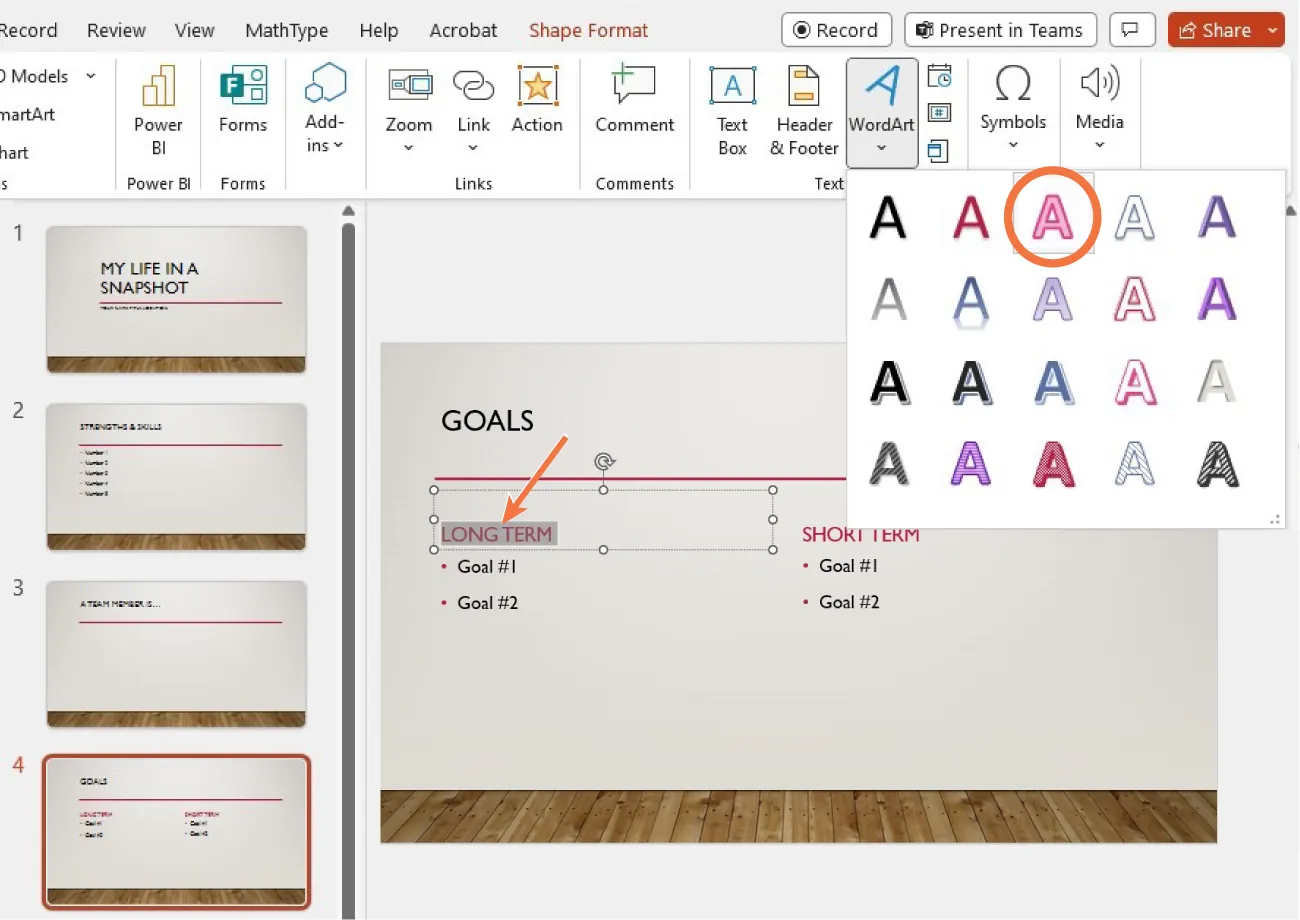
Task: Pick the solid black WordArt style
Action: tap(888, 217)
